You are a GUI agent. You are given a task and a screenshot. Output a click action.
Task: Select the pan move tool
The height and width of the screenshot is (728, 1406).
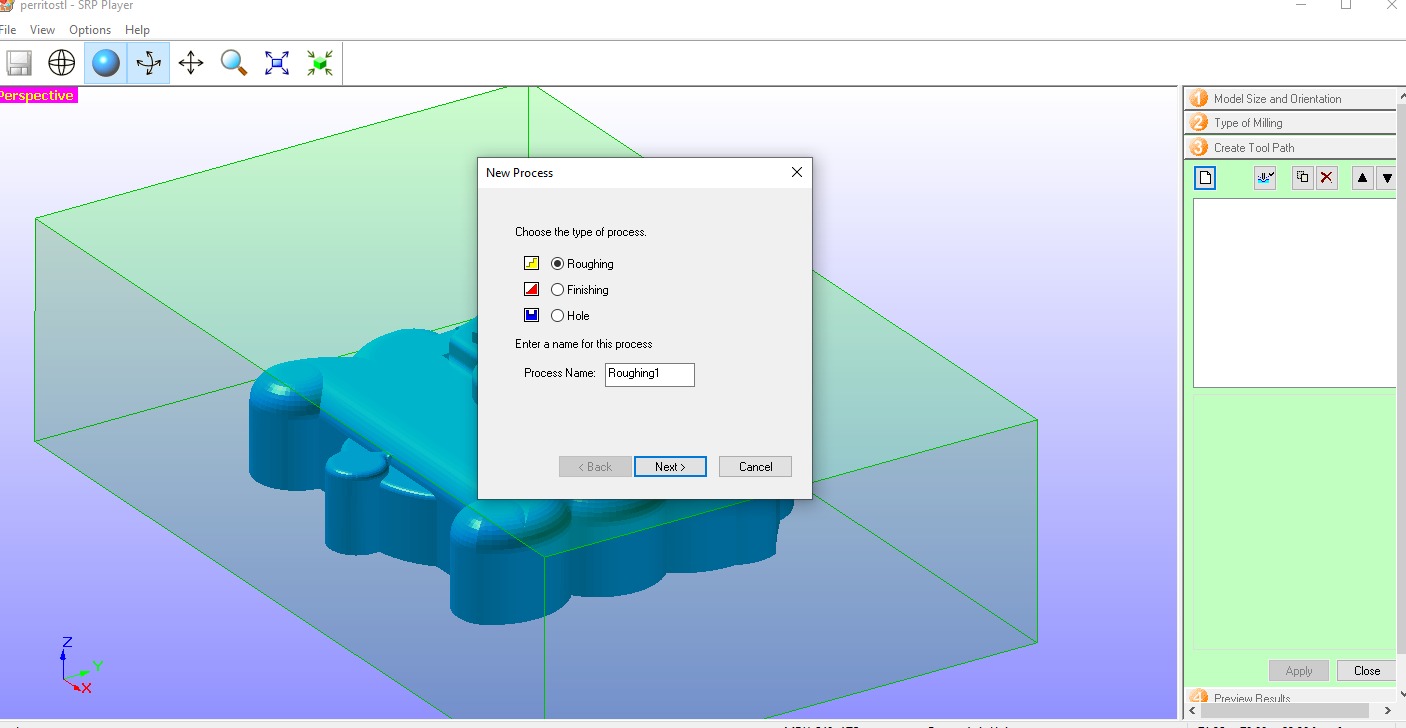click(x=191, y=63)
